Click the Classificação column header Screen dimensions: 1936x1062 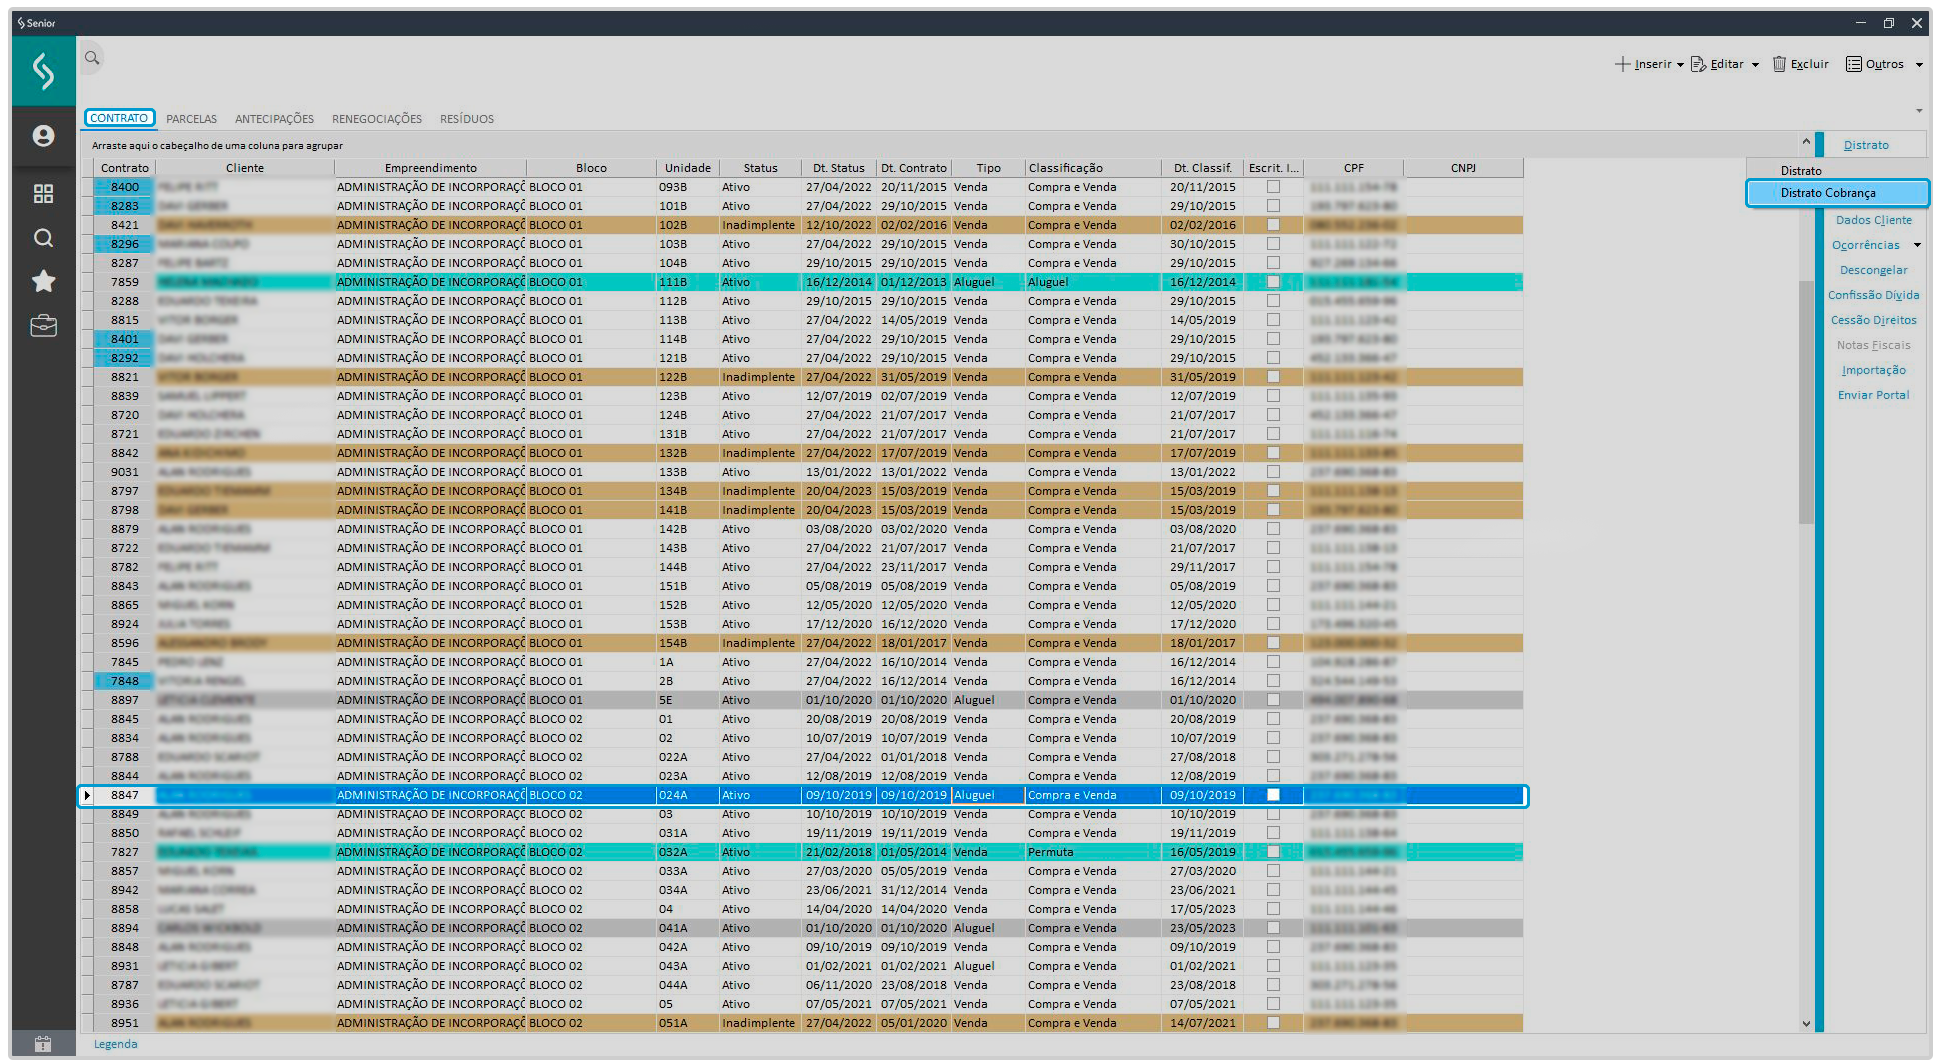(1093, 168)
